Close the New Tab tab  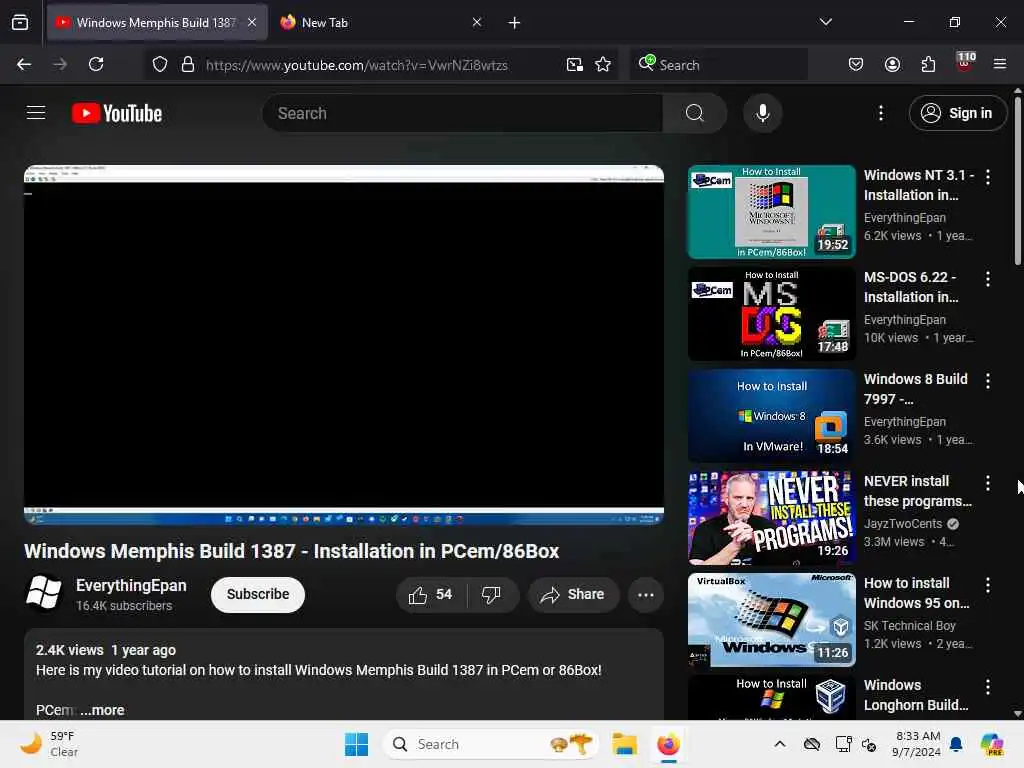tap(477, 22)
